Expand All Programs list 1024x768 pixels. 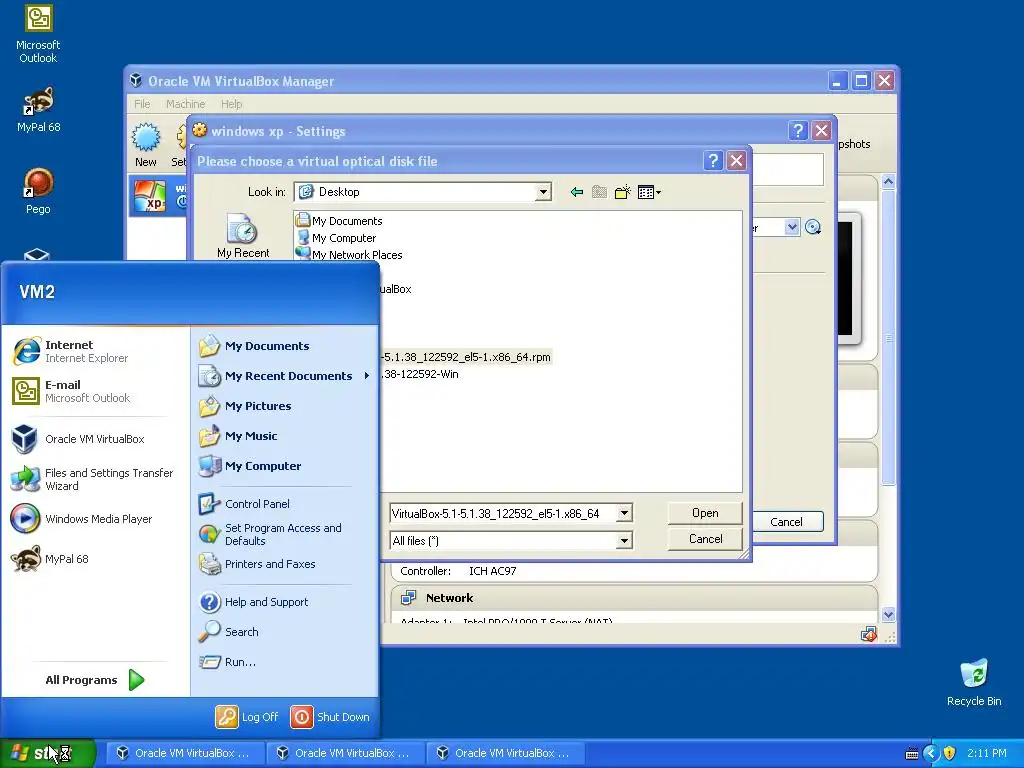(94, 680)
